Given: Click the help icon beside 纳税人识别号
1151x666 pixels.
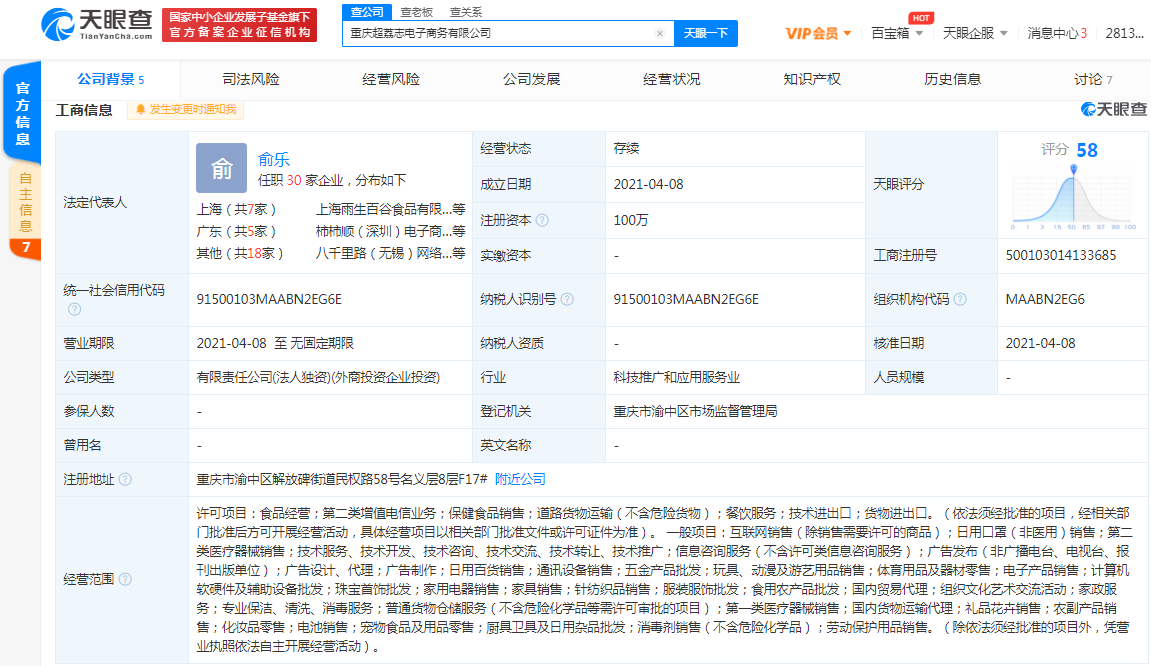Looking at the screenshot, I should (567, 299).
